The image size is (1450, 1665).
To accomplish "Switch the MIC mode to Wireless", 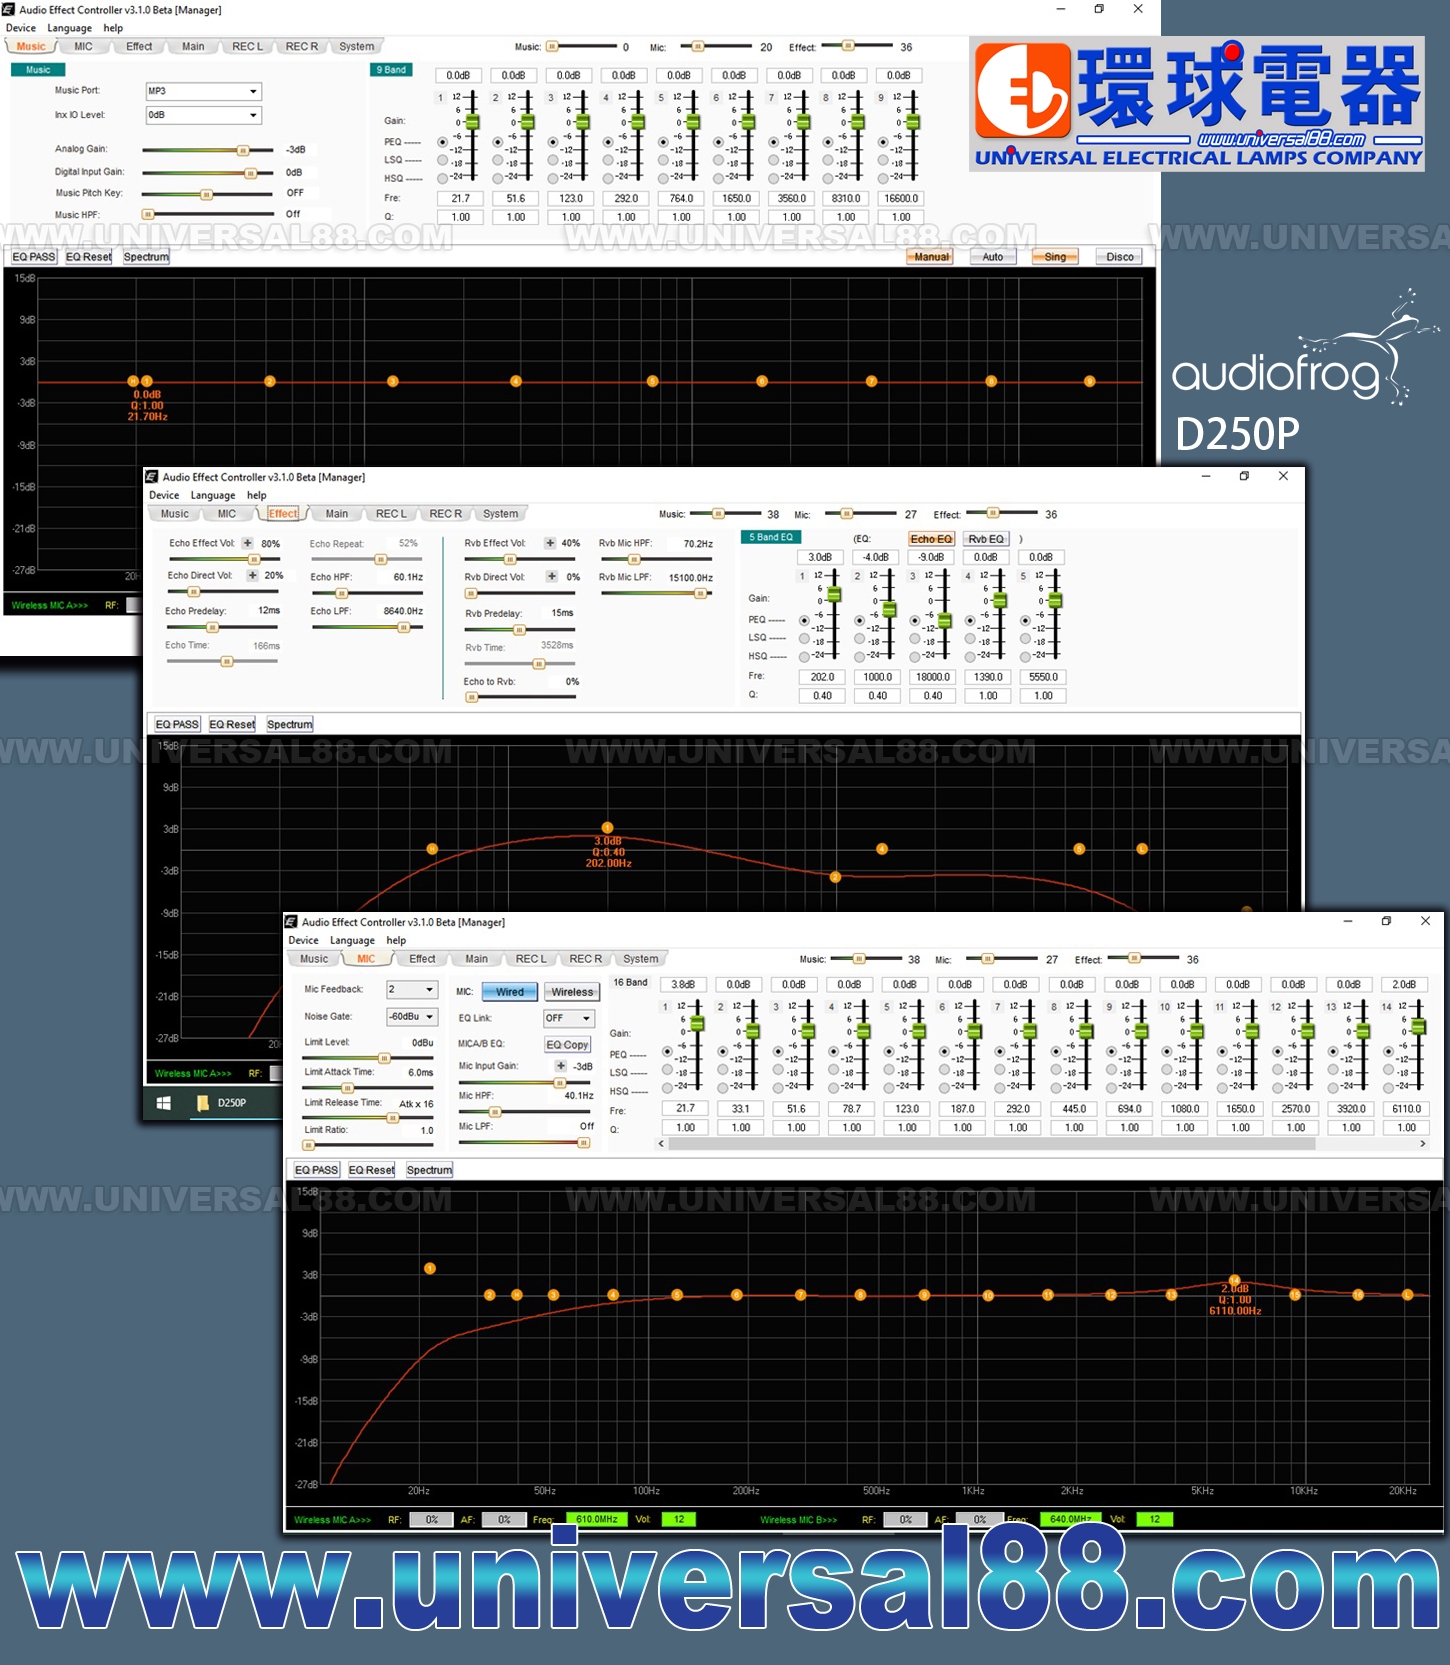I will tap(572, 992).
